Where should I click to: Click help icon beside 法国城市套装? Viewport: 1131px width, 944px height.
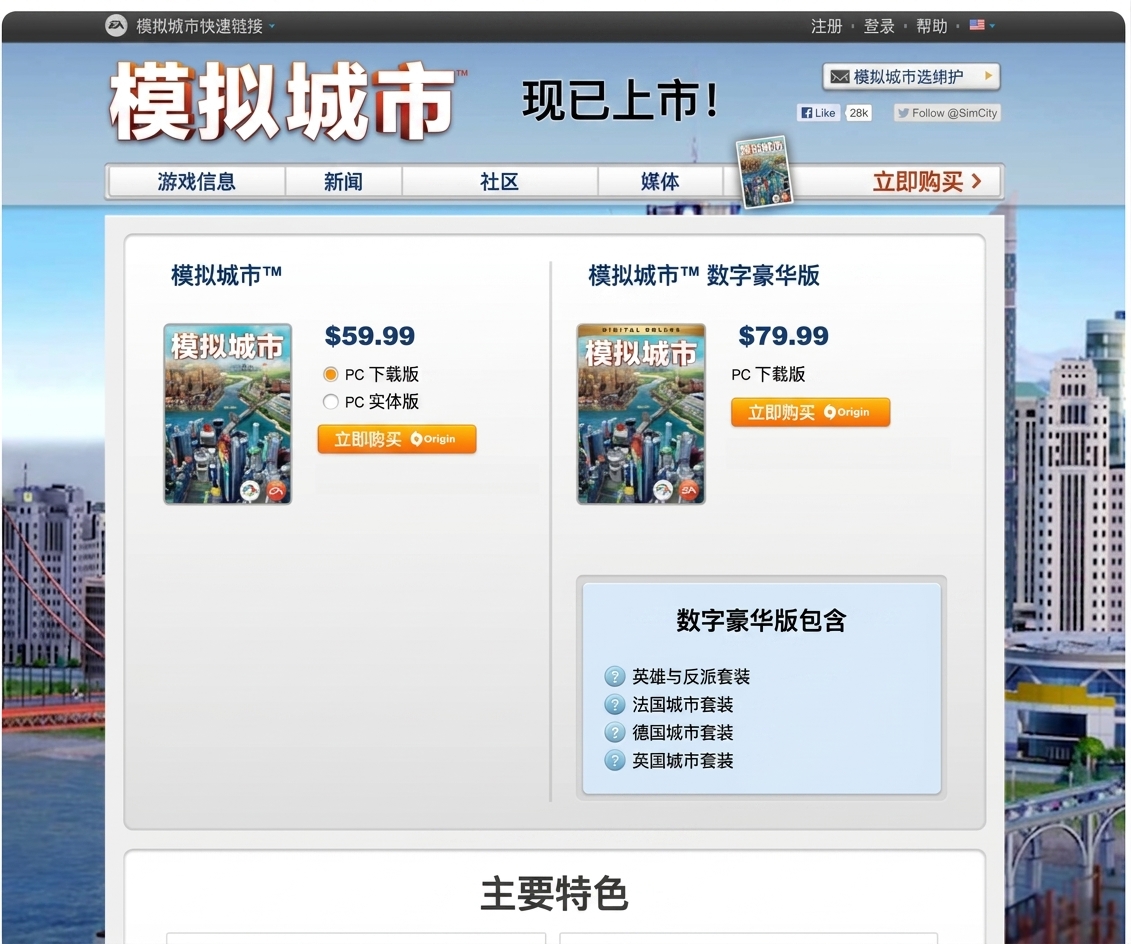point(614,705)
